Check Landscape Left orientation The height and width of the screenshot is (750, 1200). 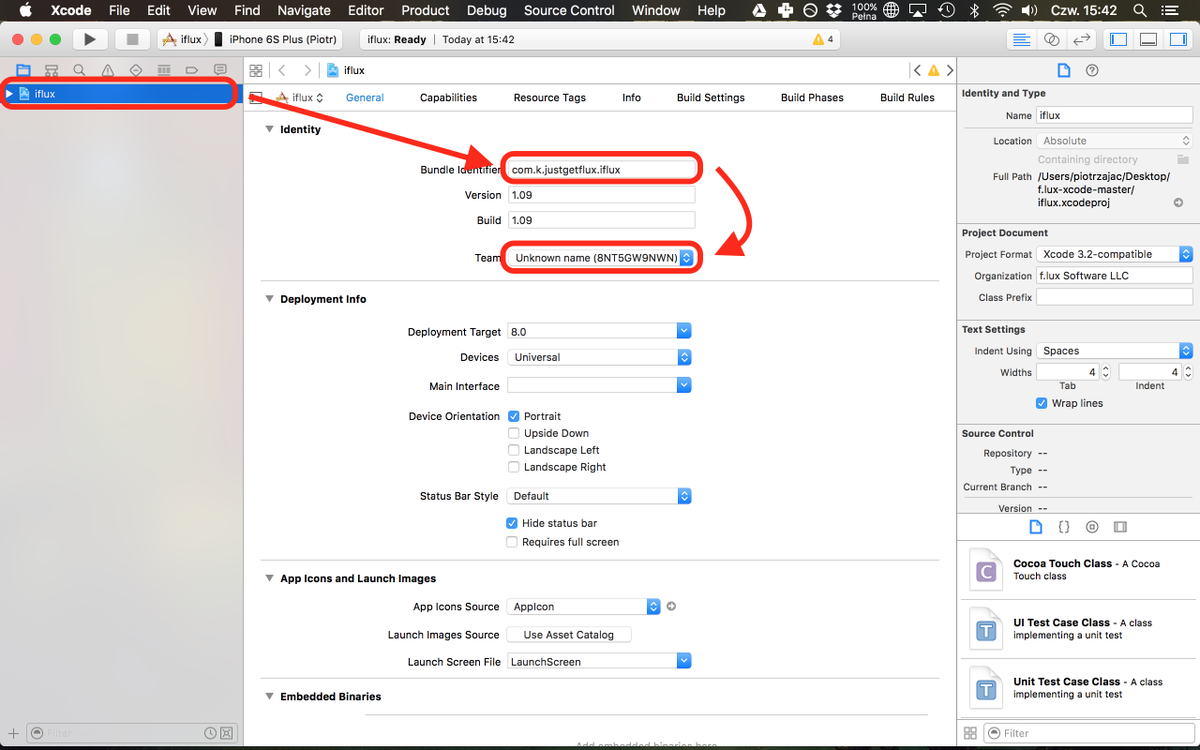click(x=514, y=450)
